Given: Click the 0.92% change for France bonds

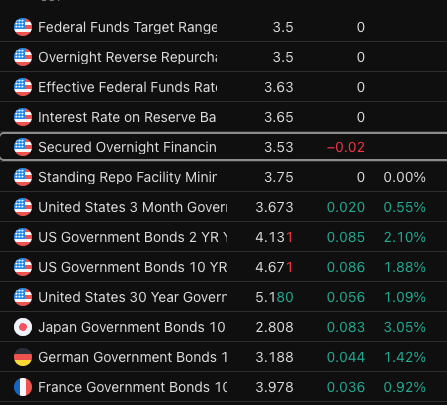Looking at the screenshot, I should click(405, 387).
